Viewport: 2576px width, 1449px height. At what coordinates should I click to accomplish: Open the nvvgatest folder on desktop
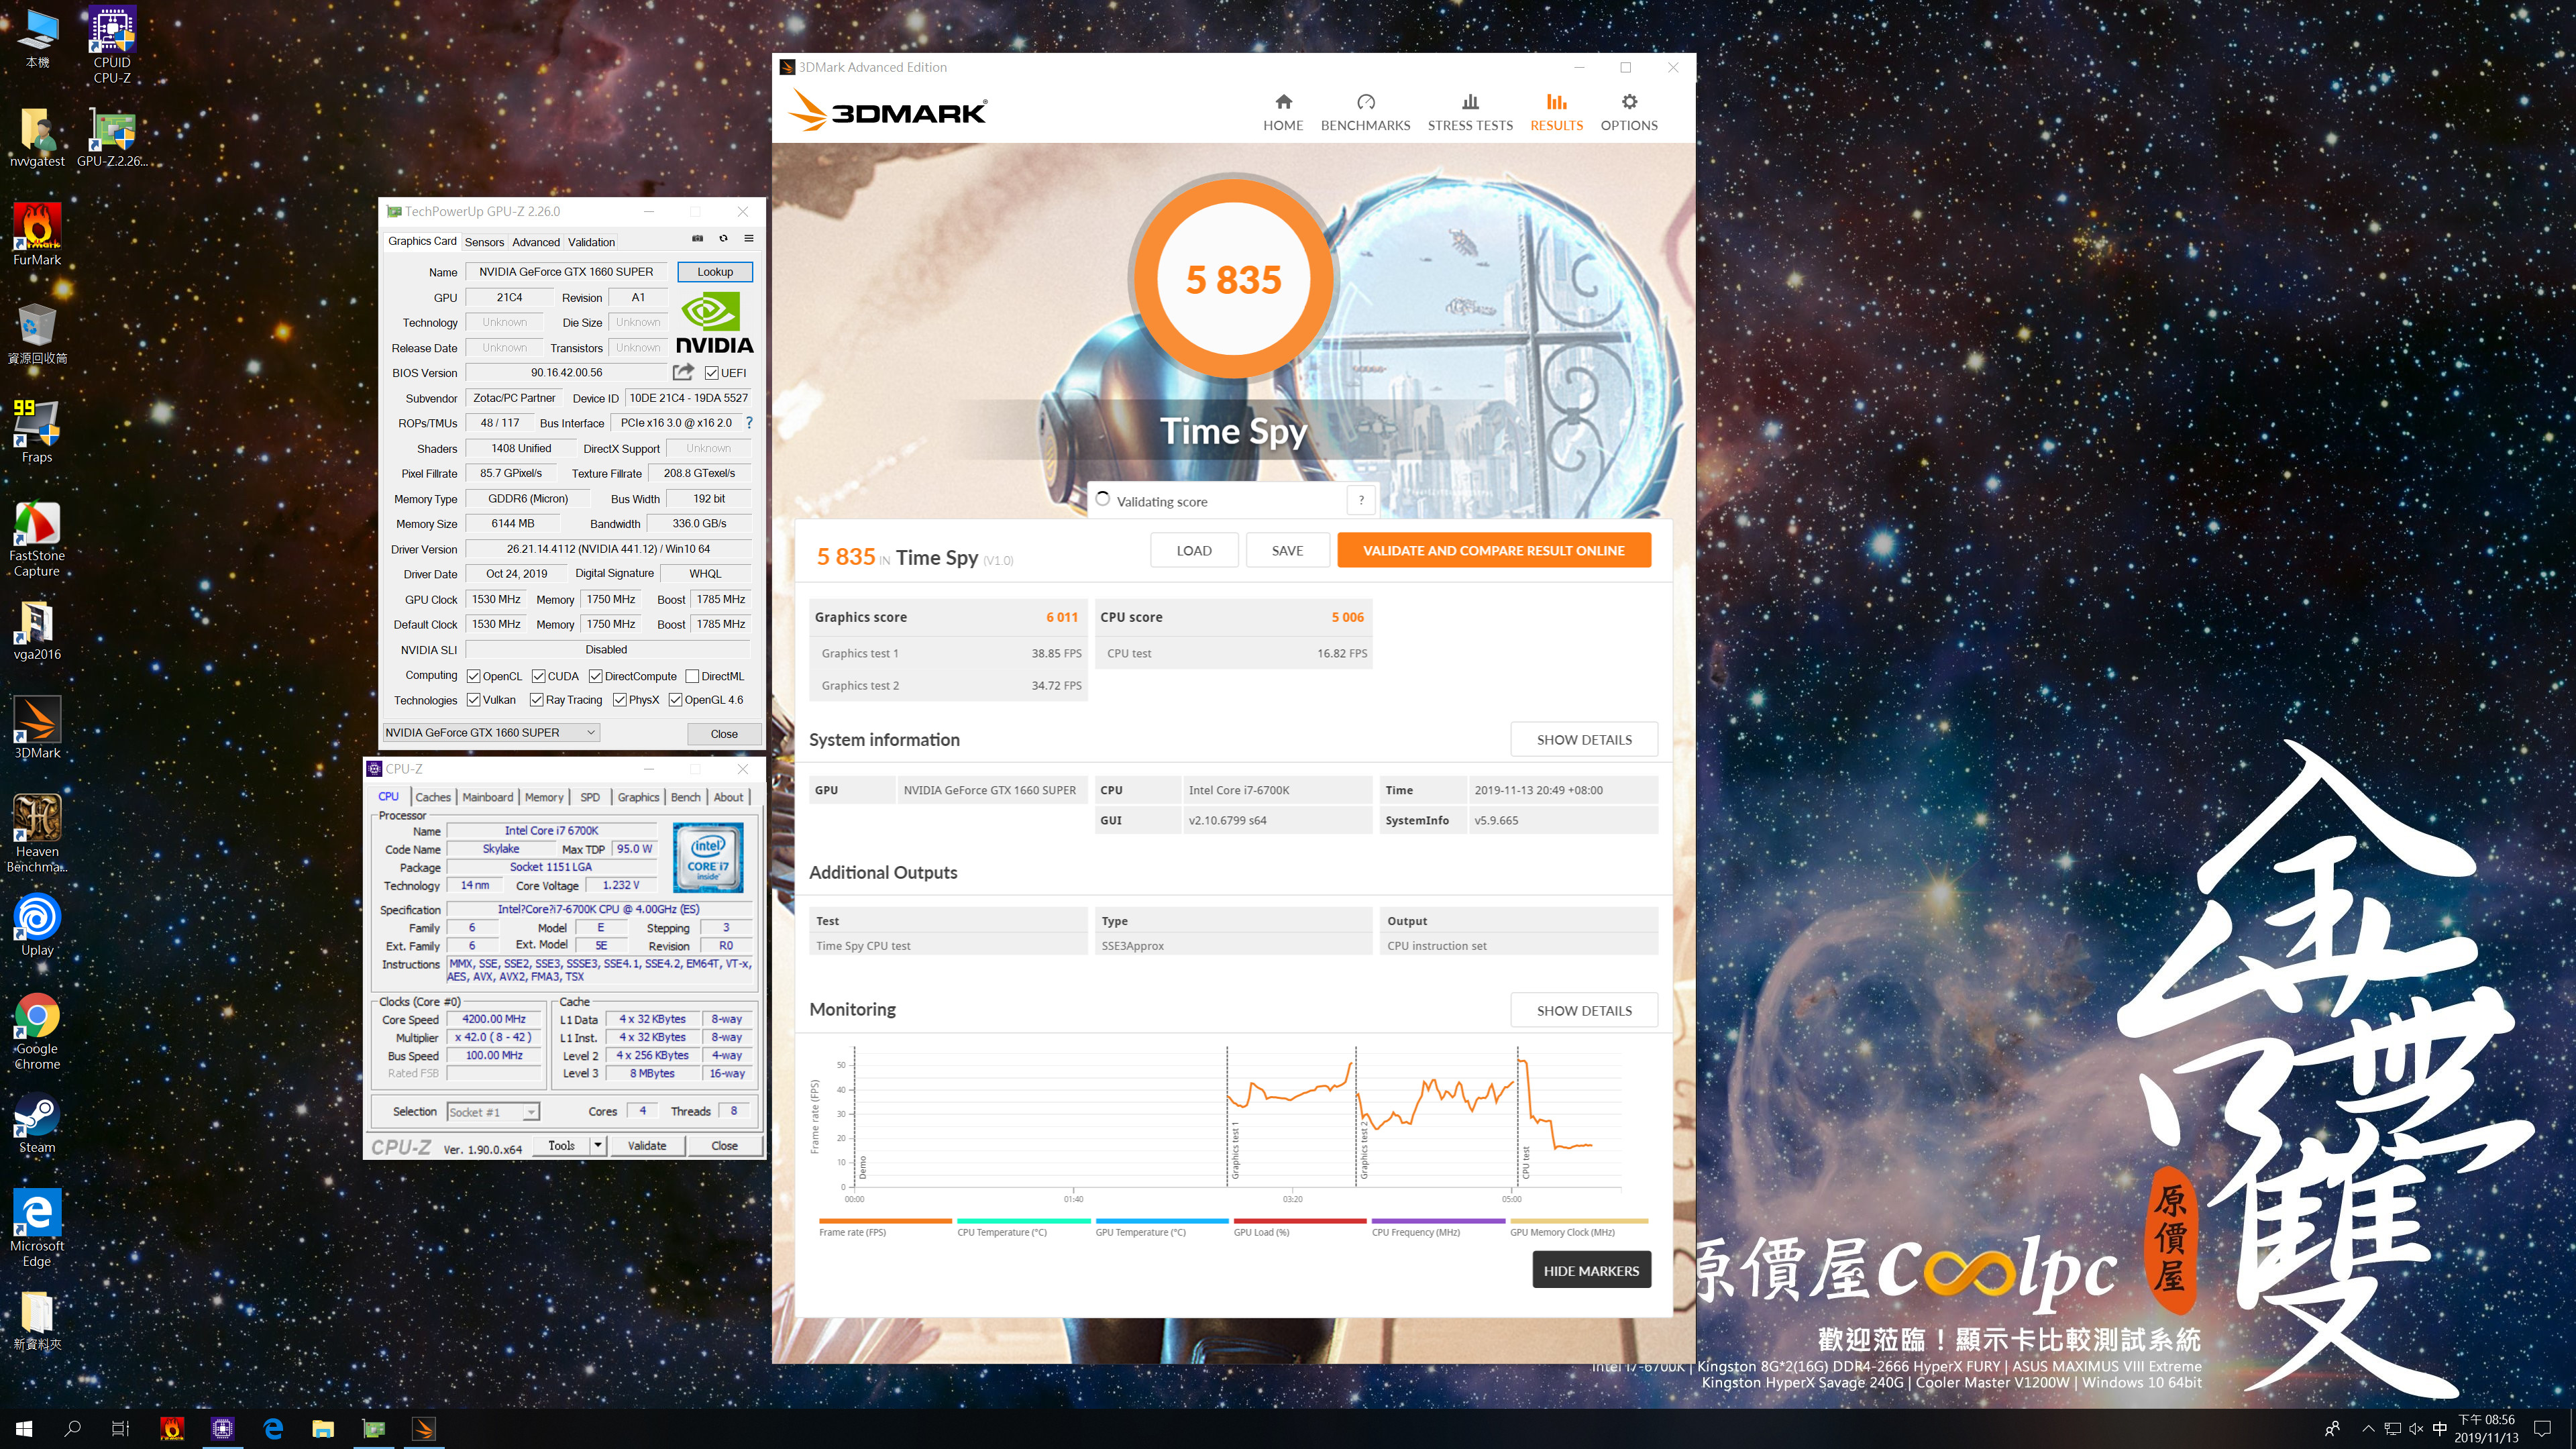(x=37, y=138)
